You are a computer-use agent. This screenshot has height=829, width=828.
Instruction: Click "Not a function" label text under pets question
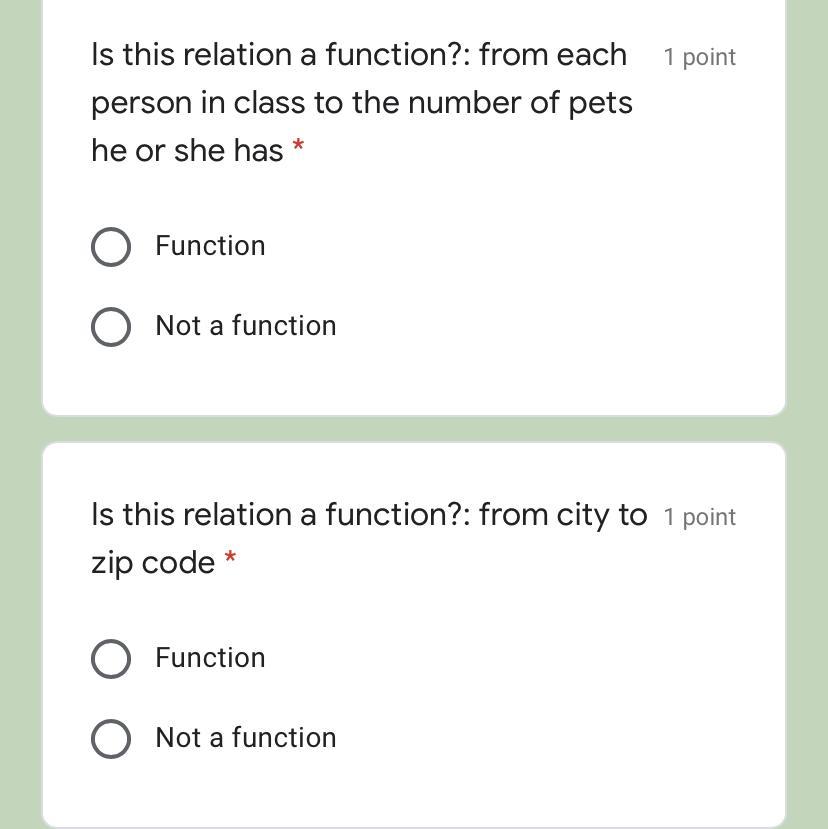click(x=246, y=326)
